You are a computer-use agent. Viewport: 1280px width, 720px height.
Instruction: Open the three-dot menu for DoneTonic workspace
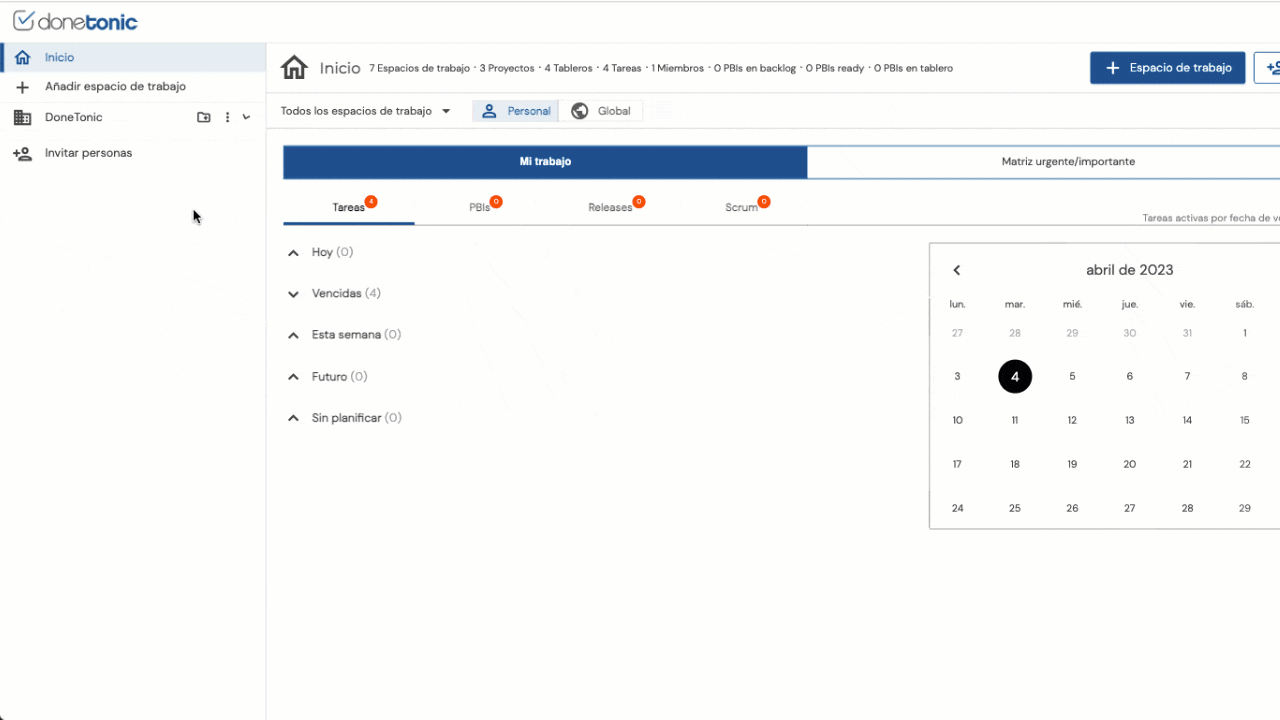click(227, 117)
